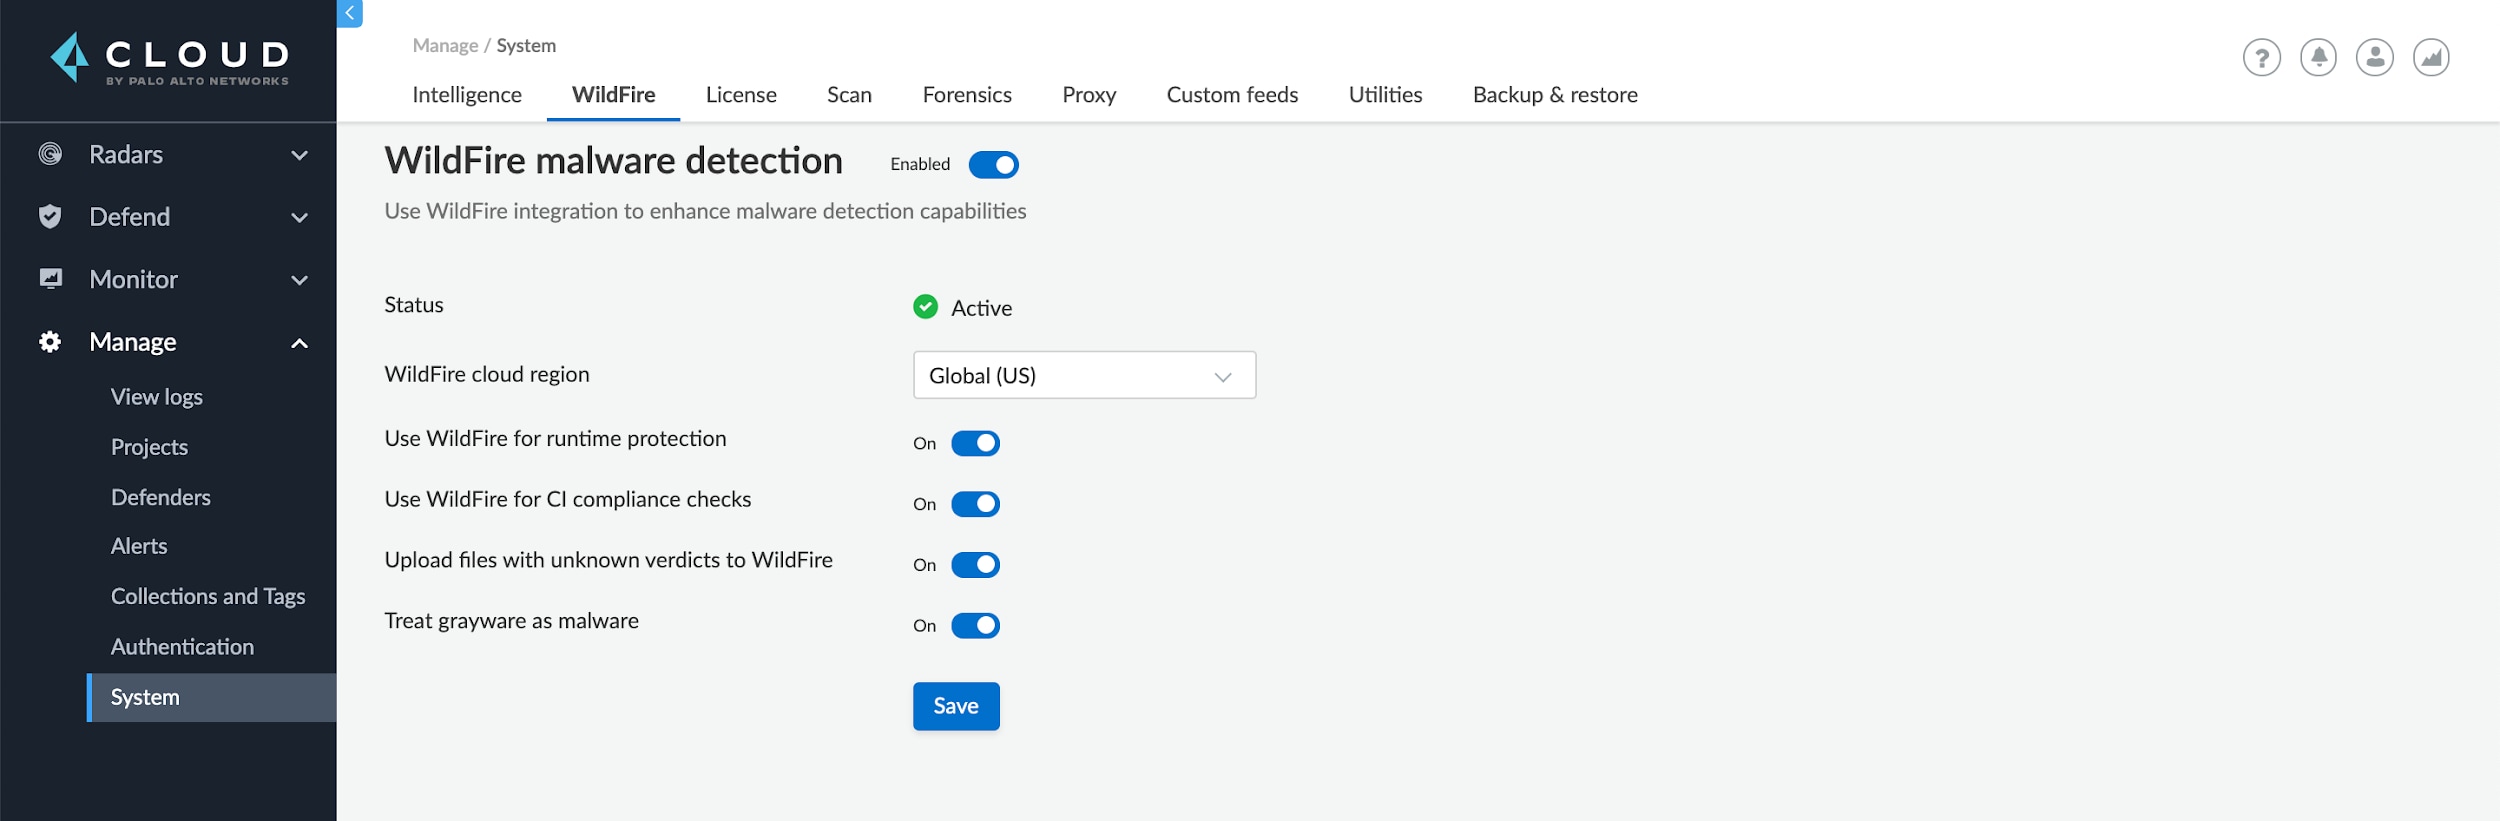Open the WildFire cloud region dropdown
The height and width of the screenshot is (821, 2500).
pos(1084,375)
